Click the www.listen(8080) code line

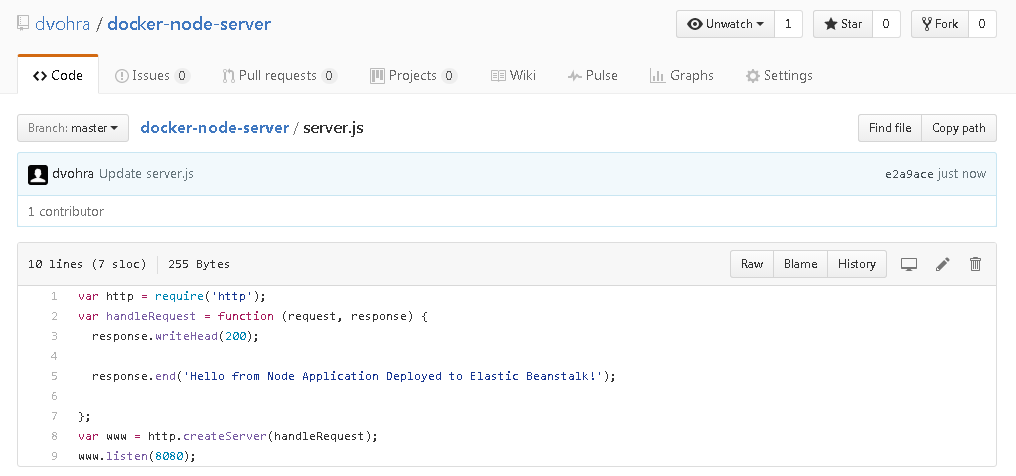pyautogui.click(x=137, y=457)
